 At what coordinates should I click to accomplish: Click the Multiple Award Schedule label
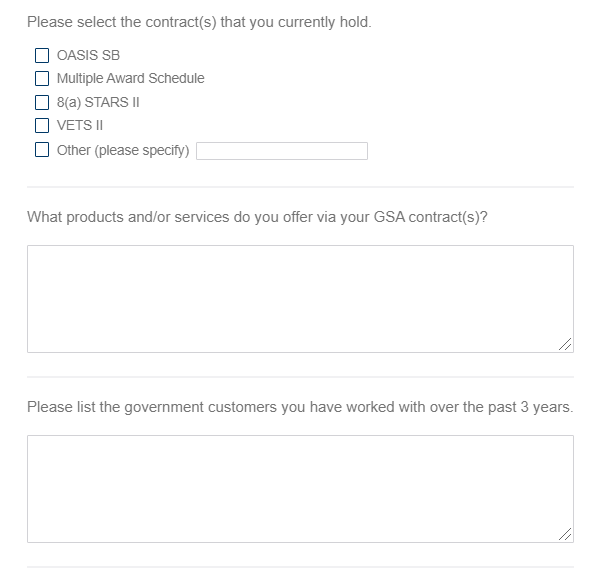coord(130,78)
